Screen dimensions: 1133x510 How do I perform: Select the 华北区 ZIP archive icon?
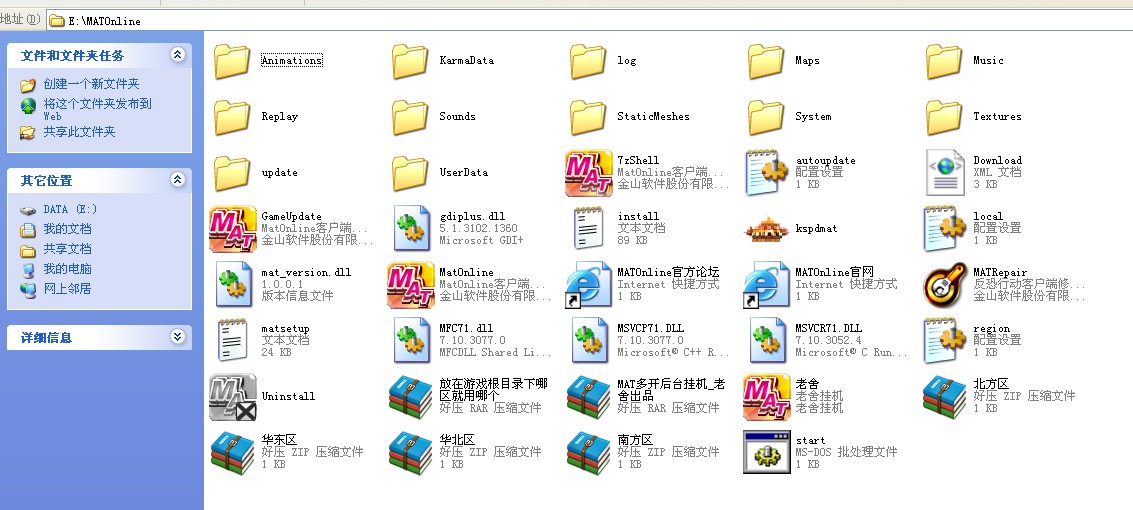[410, 452]
